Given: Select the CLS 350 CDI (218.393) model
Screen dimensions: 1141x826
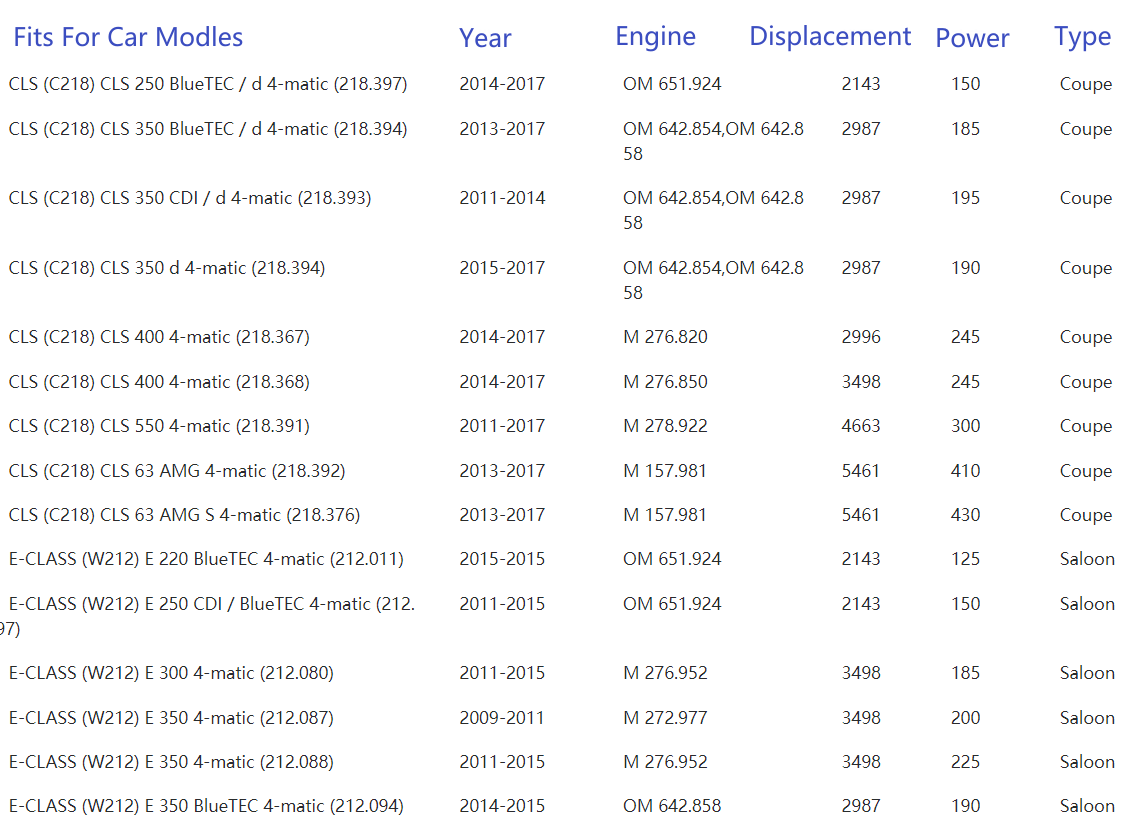Looking at the screenshot, I should tap(190, 198).
